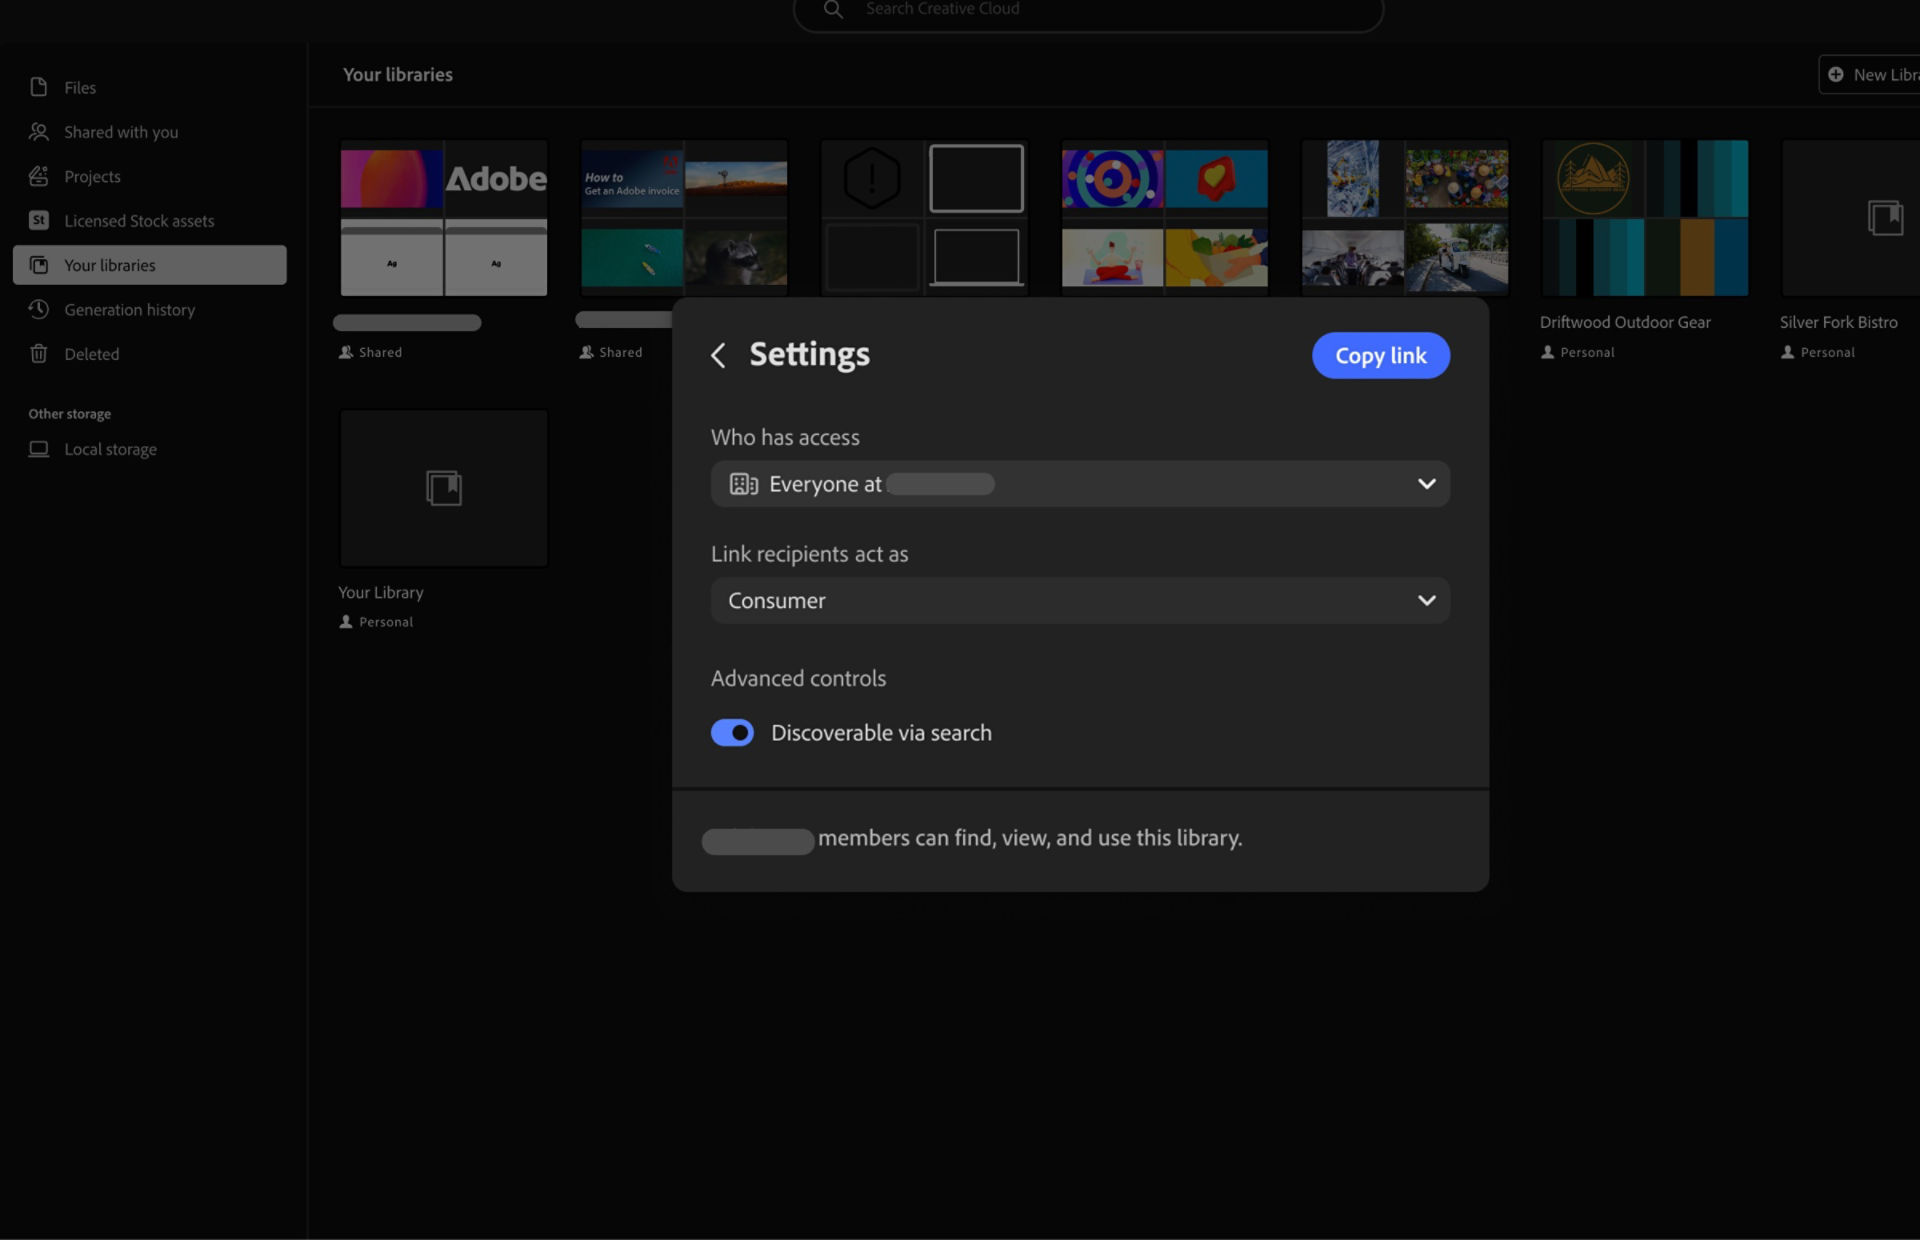Click the Search Creative Cloud field
Viewport: 1920px width, 1240px height.
pyautogui.click(x=1088, y=10)
